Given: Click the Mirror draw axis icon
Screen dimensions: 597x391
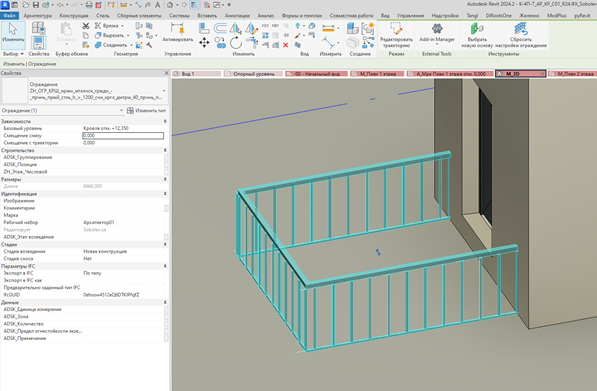Looking at the screenshot, I should pos(251,28).
